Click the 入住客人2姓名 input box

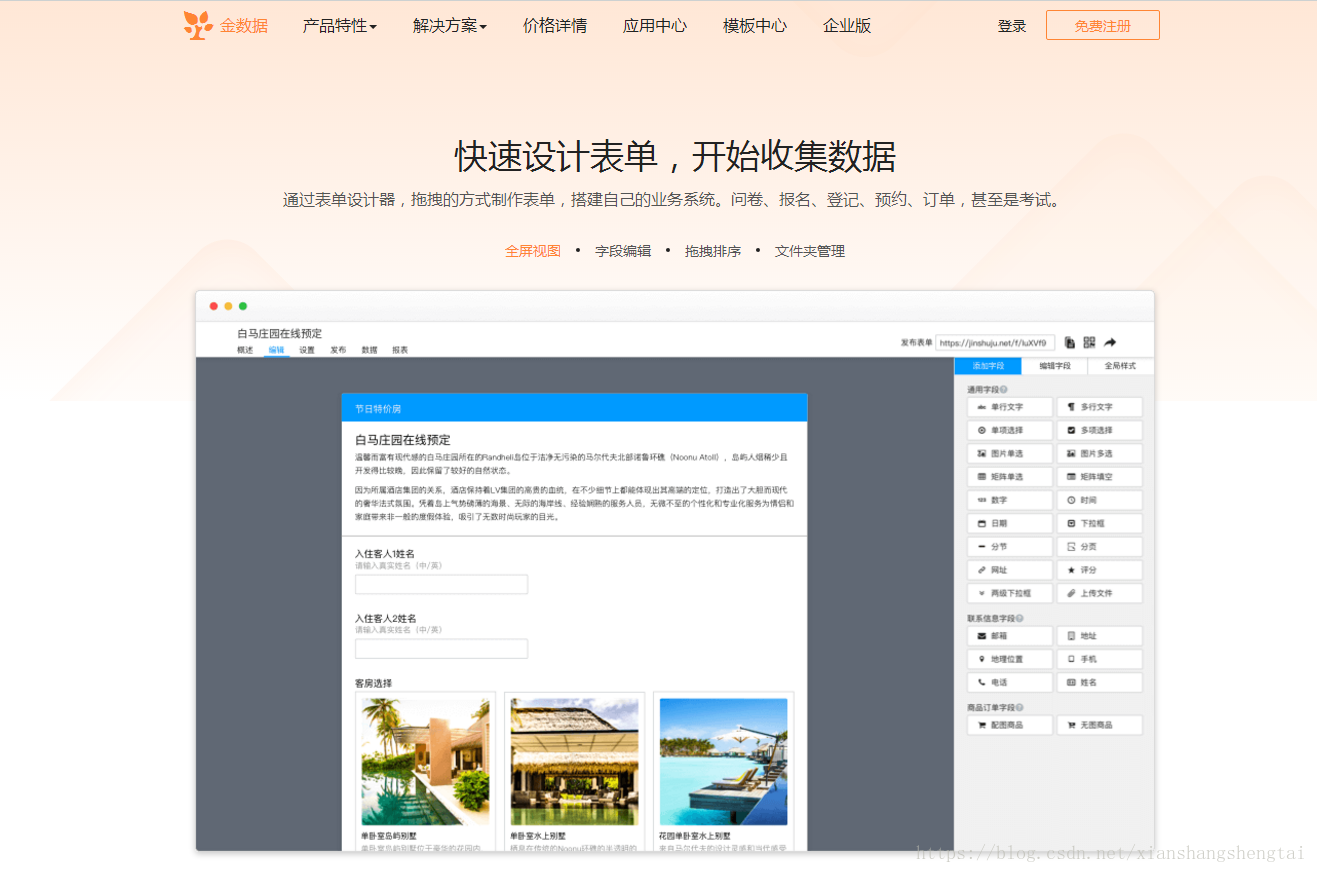[441, 649]
